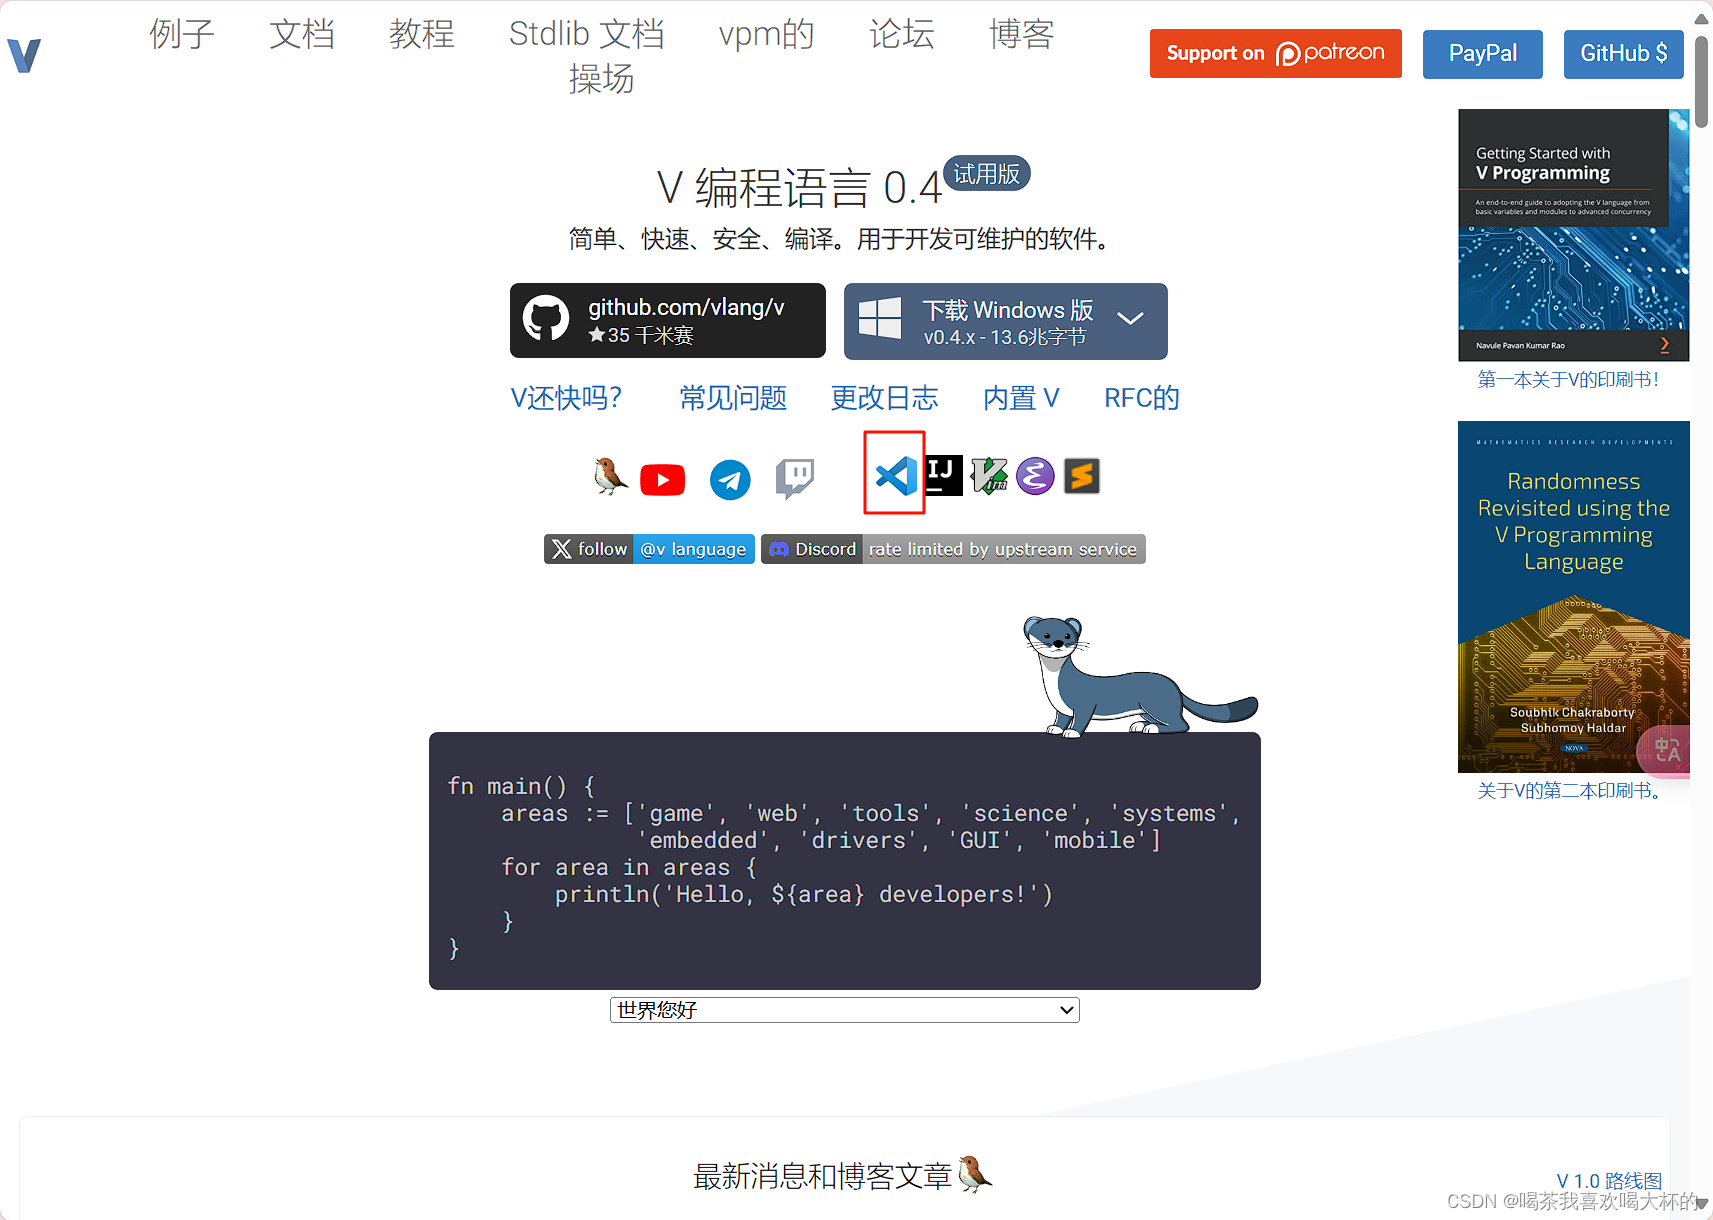Open the V extension for VS Code
1713x1220 pixels.
tap(893, 476)
